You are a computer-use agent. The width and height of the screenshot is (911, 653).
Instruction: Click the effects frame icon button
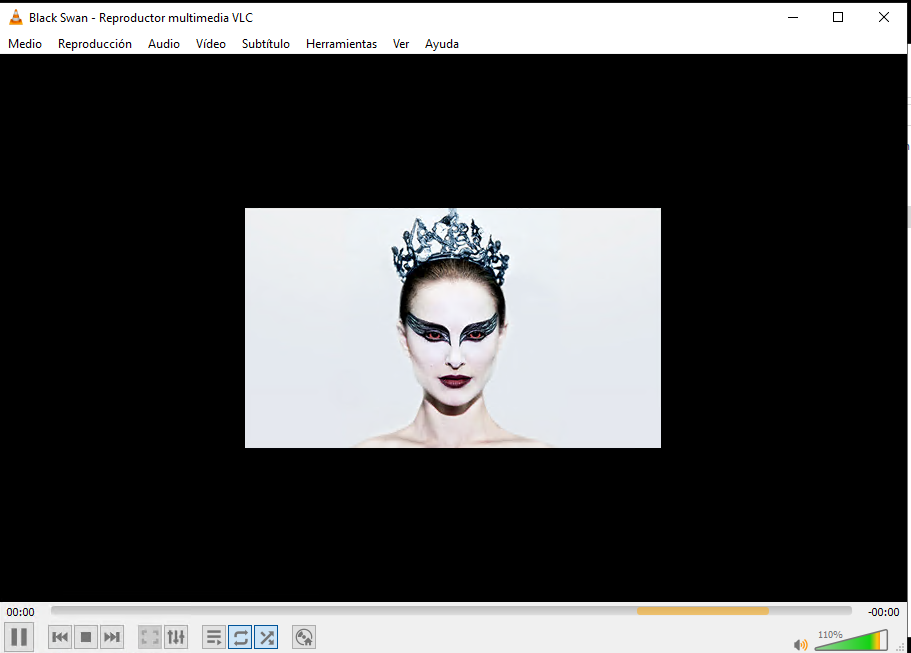point(304,637)
